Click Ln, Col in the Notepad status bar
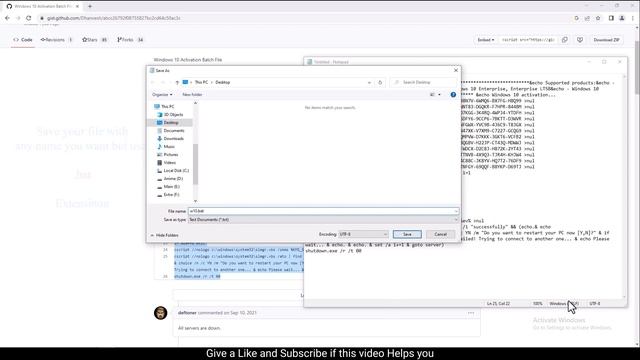Screen dimensions: 640x360 [498, 304]
